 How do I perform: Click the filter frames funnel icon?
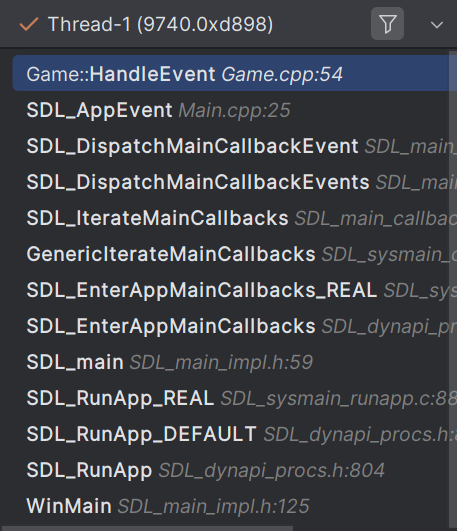click(387, 24)
